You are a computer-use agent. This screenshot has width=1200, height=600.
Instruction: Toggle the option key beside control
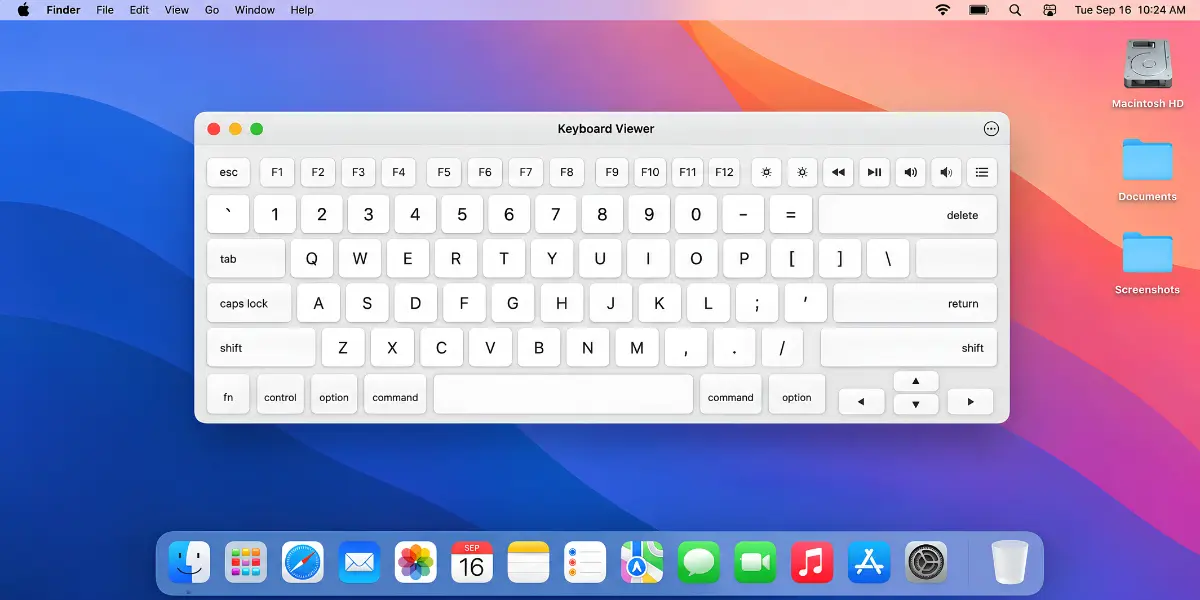[x=334, y=394]
